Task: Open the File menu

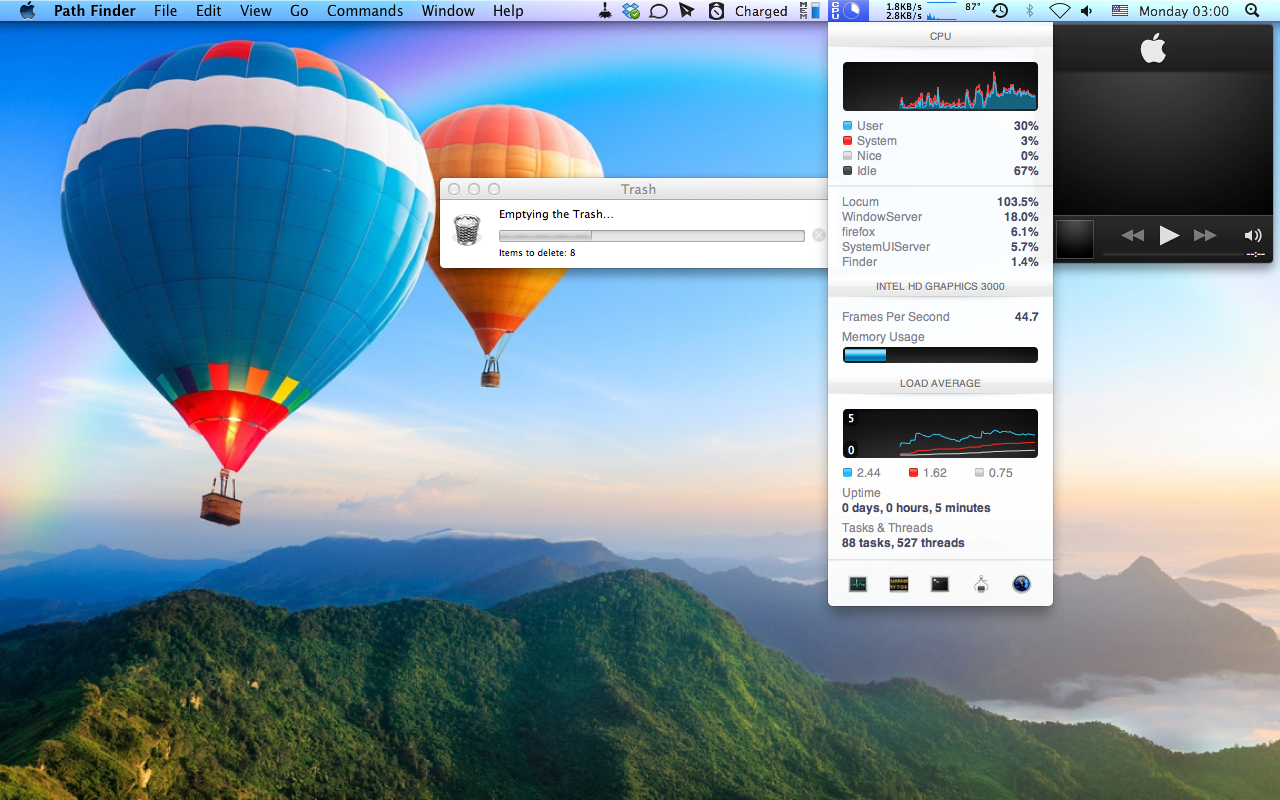Action: click(166, 11)
